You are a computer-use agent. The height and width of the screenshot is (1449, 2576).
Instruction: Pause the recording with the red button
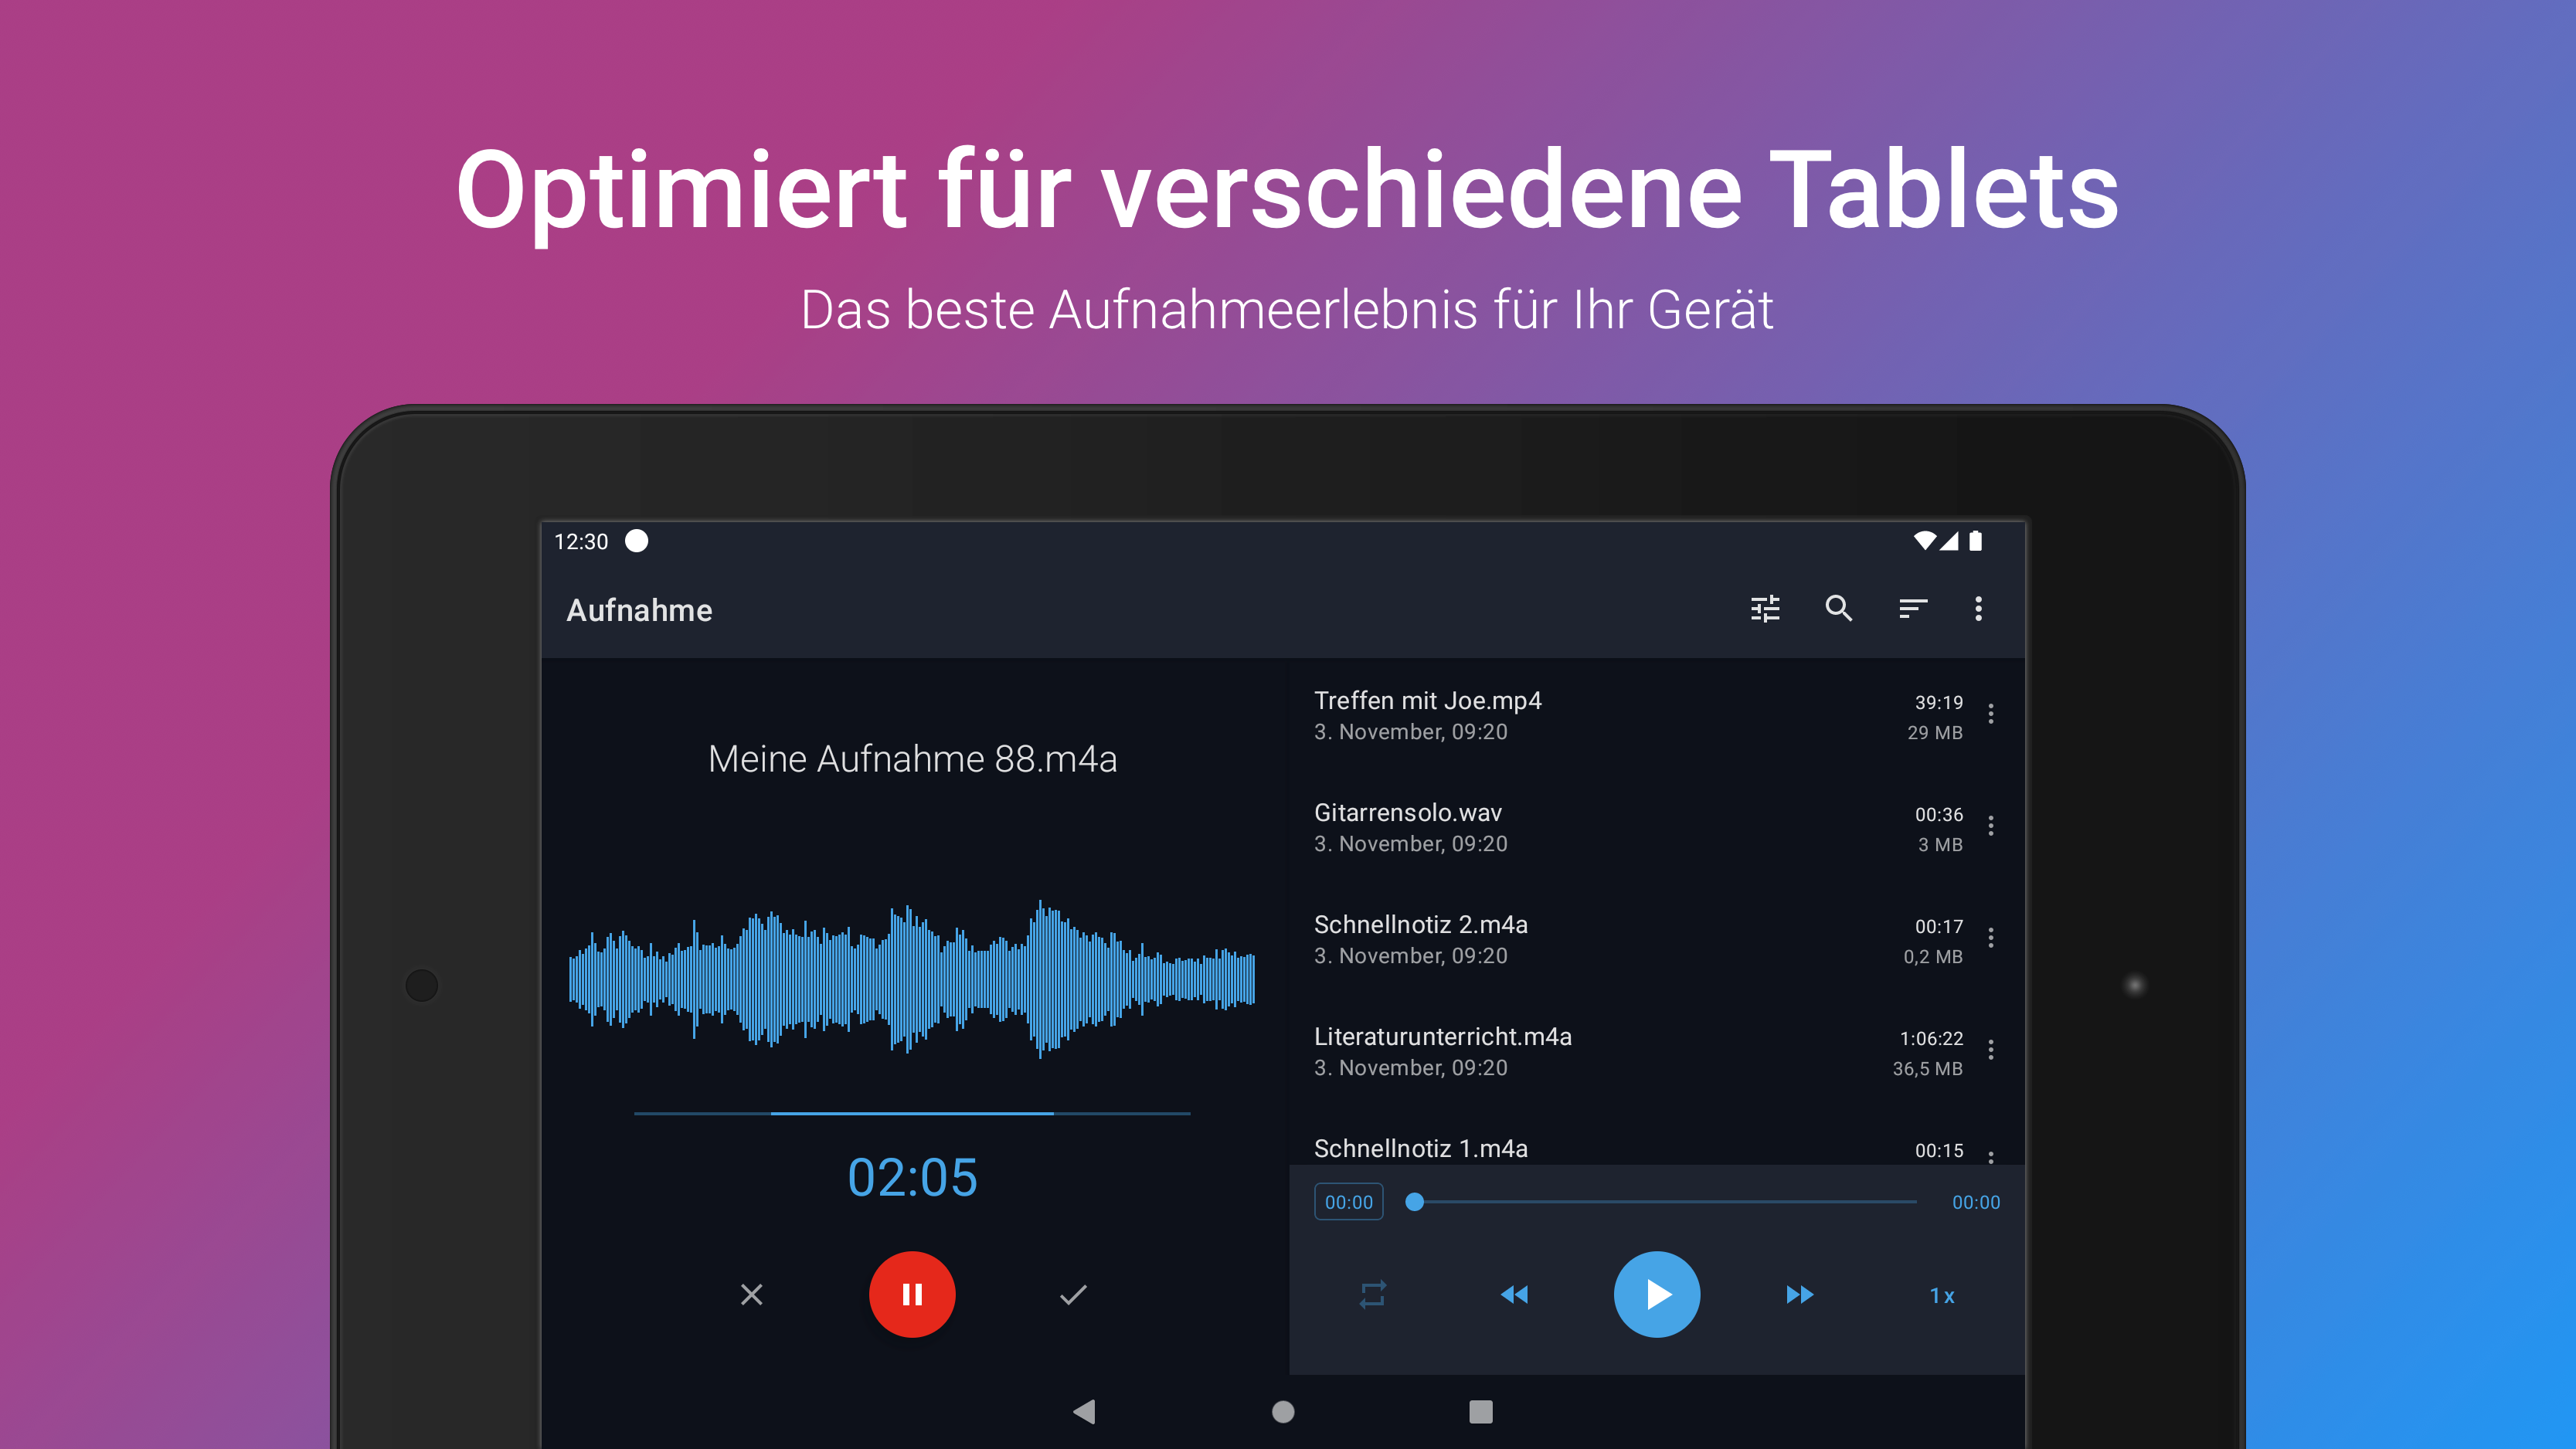coord(912,1294)
